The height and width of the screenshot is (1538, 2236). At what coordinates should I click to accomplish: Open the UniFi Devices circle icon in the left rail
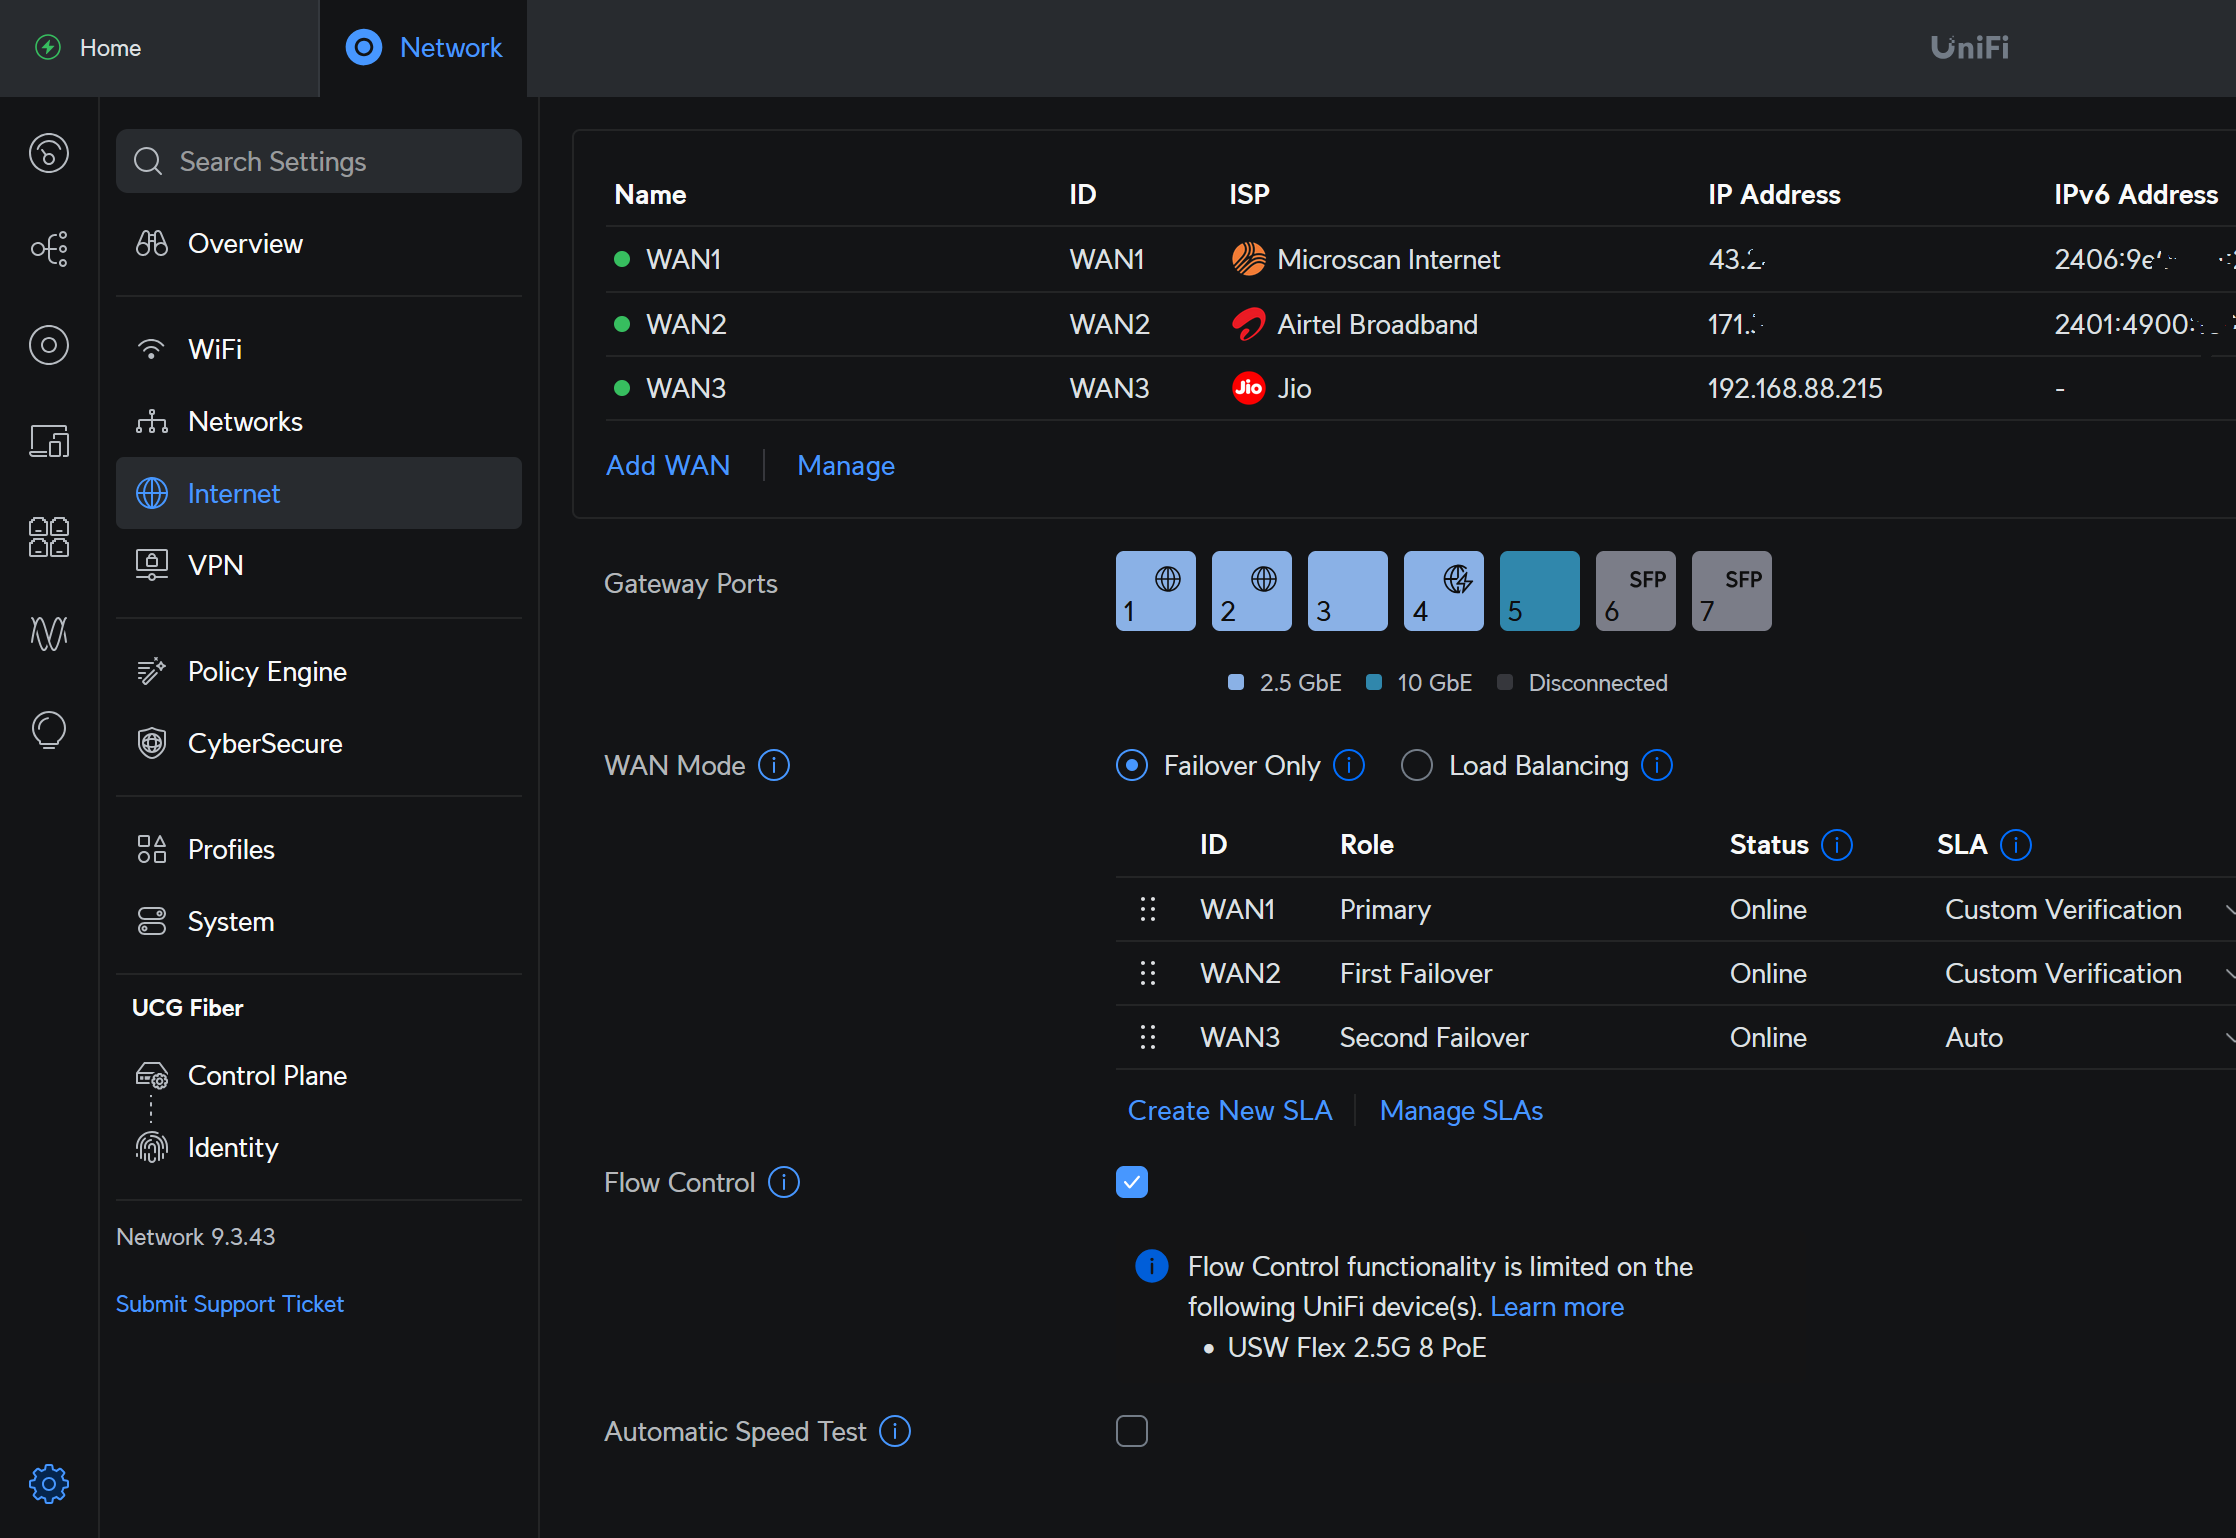coord(49,345)
